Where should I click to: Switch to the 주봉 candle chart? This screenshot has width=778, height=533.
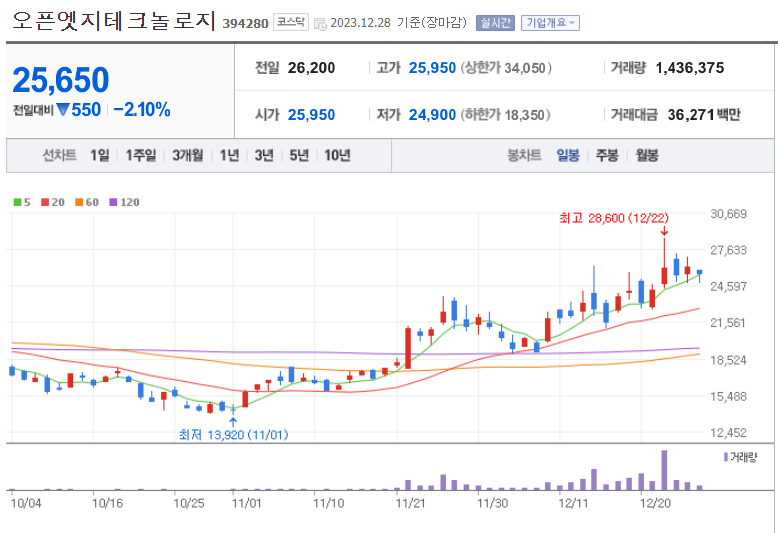click(x=607, y=155)
